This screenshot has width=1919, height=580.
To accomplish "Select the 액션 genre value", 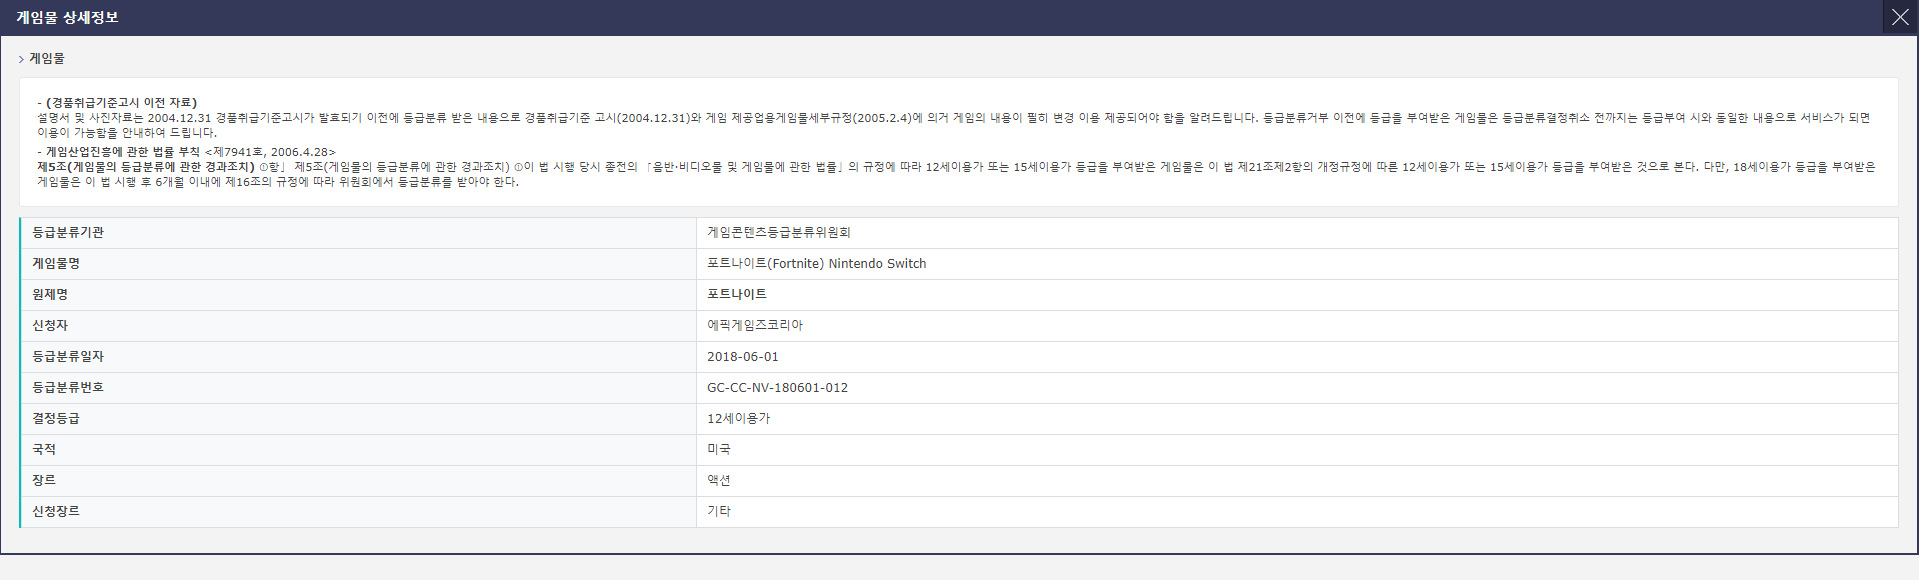I will coord(719,480).
